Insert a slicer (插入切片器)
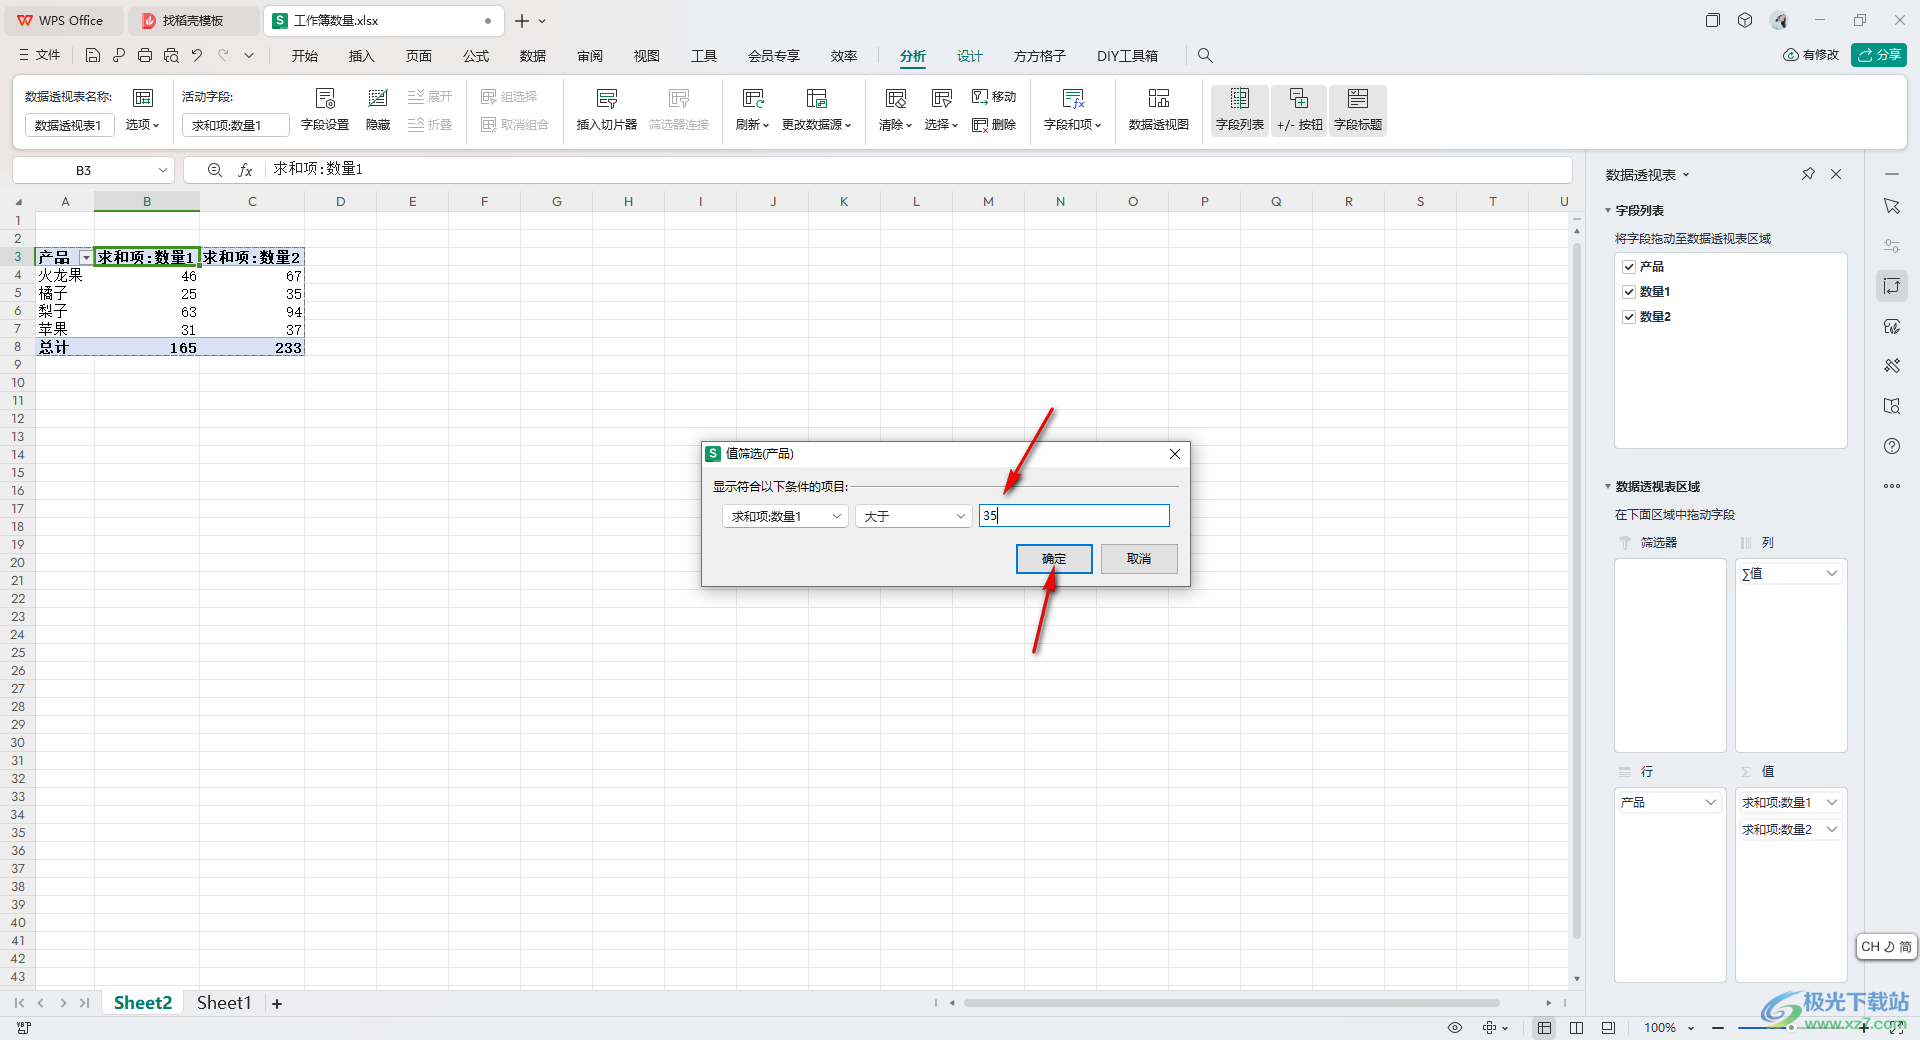The height and width of the screenshot is (1040, 1920). [x=606, y=110]
